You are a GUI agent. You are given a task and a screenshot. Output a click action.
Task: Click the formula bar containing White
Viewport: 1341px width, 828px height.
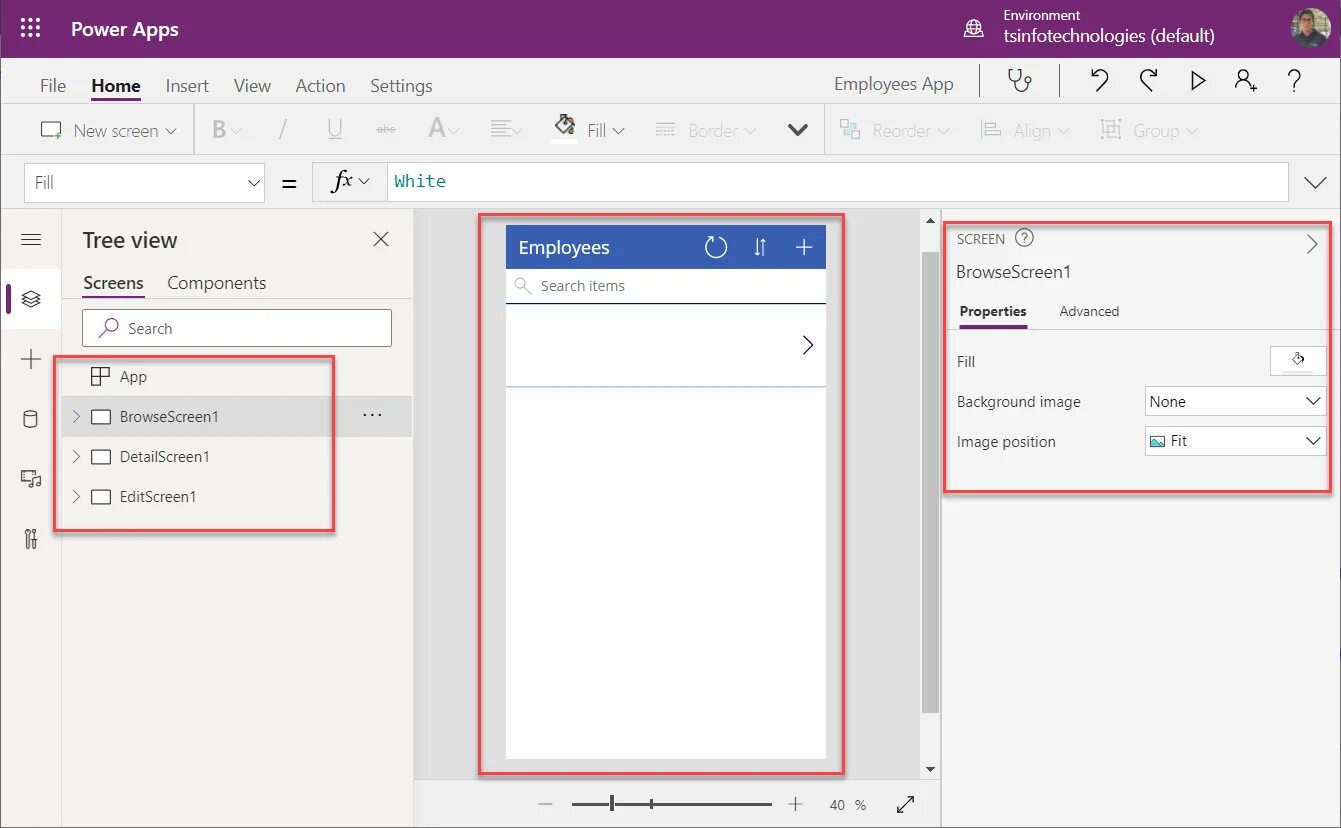[836, 181]
